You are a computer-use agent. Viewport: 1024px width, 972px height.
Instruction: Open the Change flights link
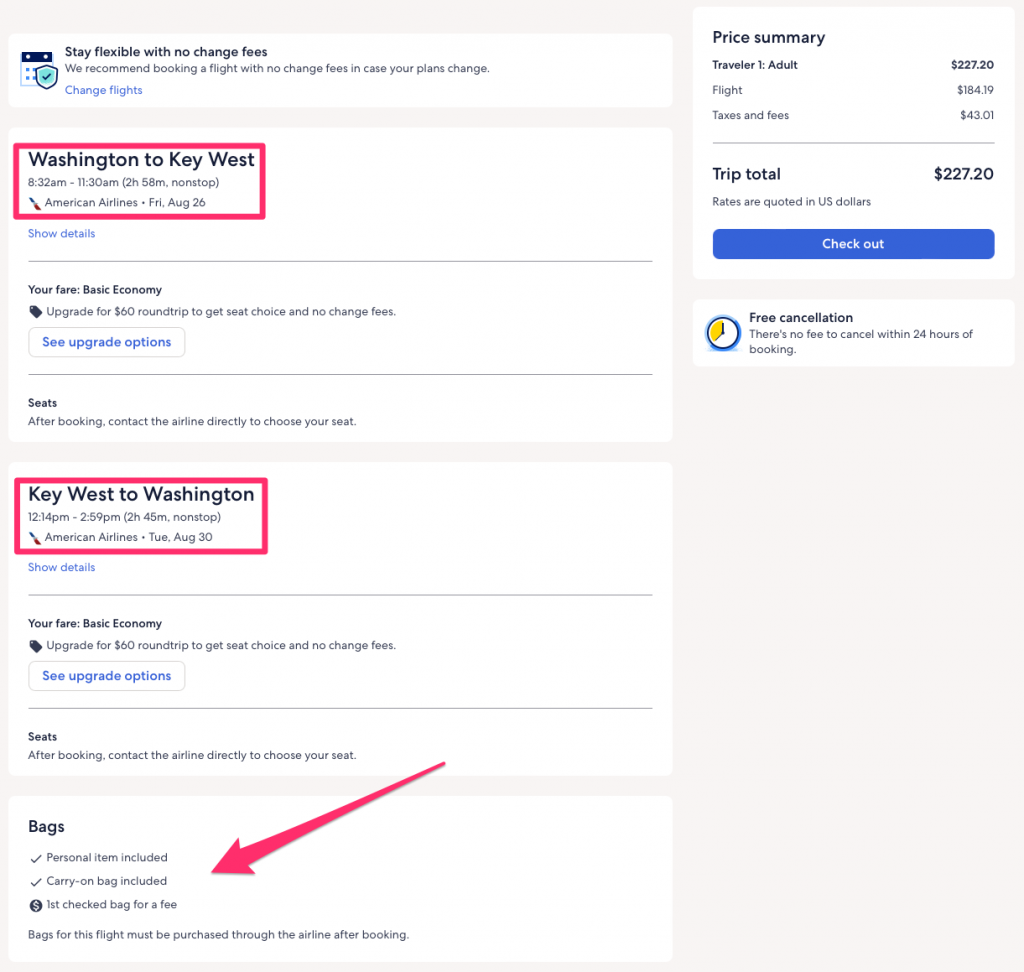103,90
